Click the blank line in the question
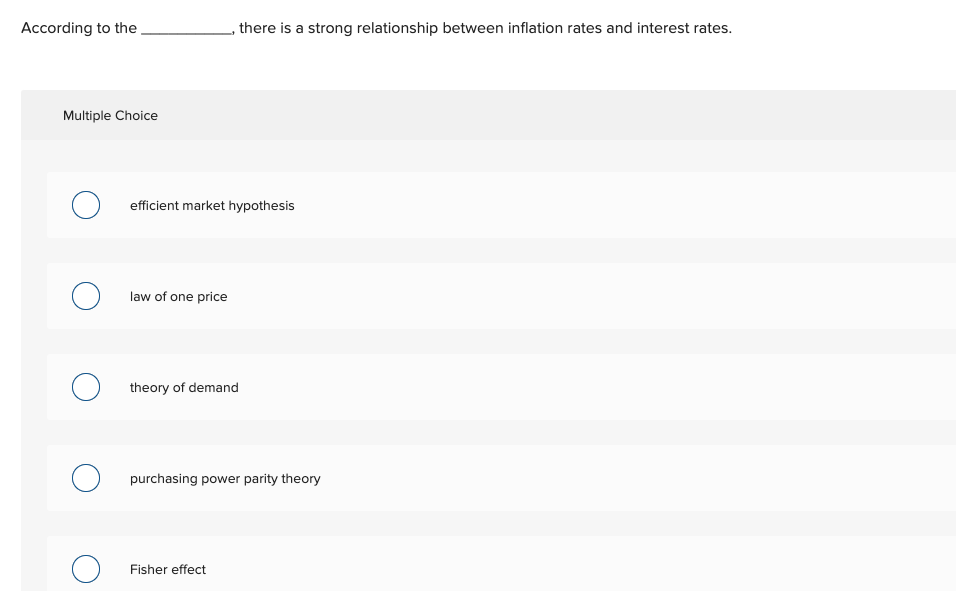The height and width of the screenshot is (591, 956). (x=183, y=30)
